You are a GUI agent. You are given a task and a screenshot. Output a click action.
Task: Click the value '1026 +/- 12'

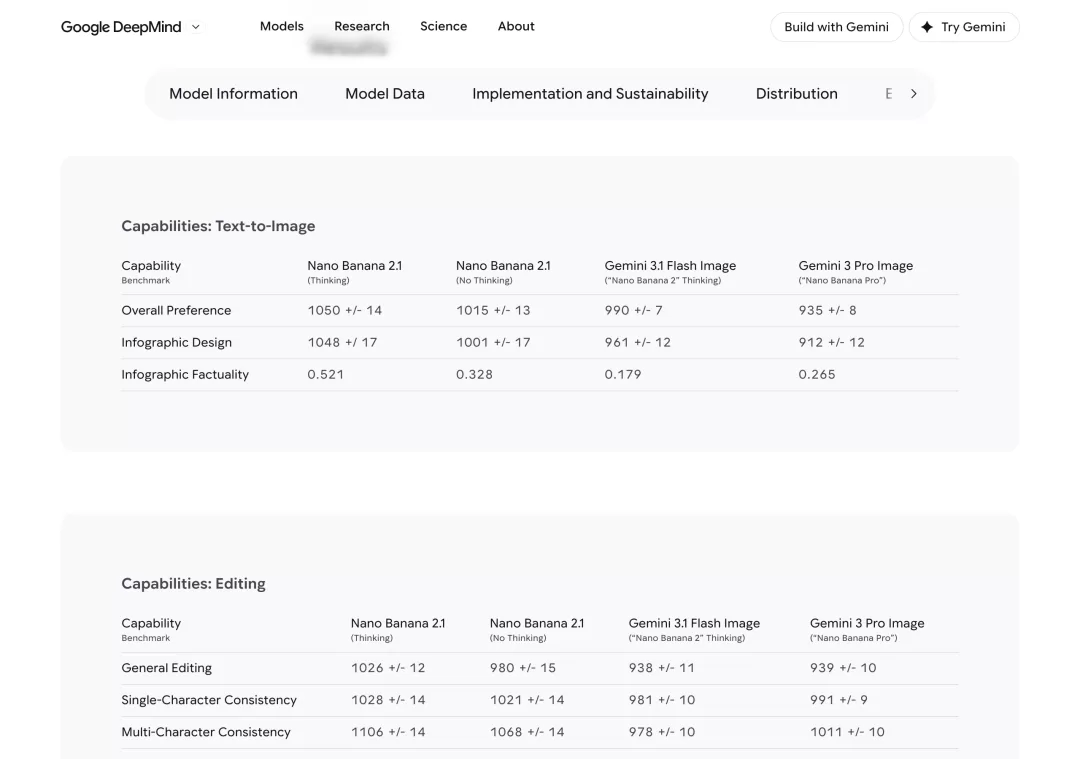(x=388, y=668)
